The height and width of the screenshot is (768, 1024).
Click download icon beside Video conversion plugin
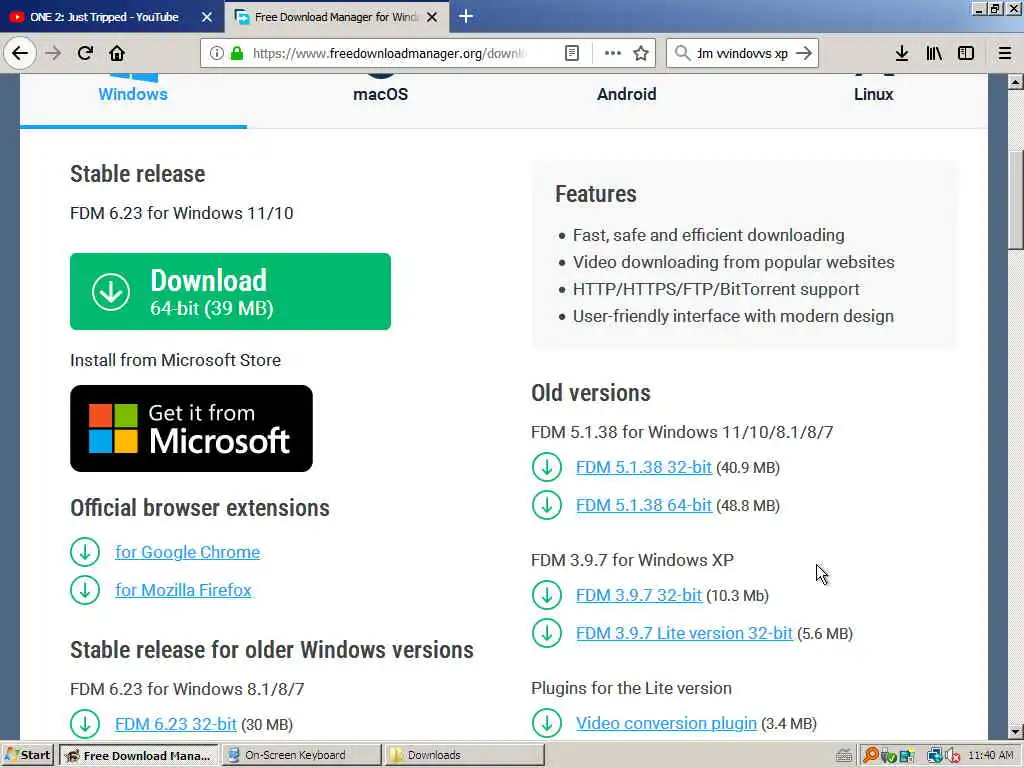coord(547,724)
